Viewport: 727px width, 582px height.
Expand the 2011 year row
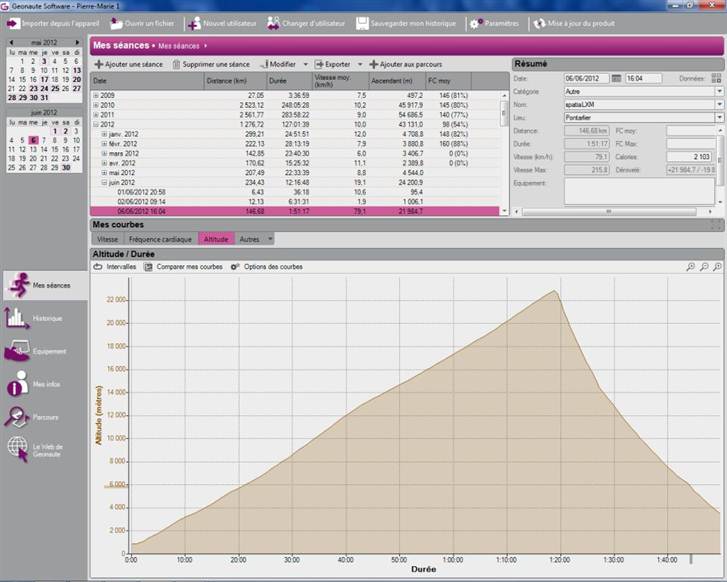[96, 115]
